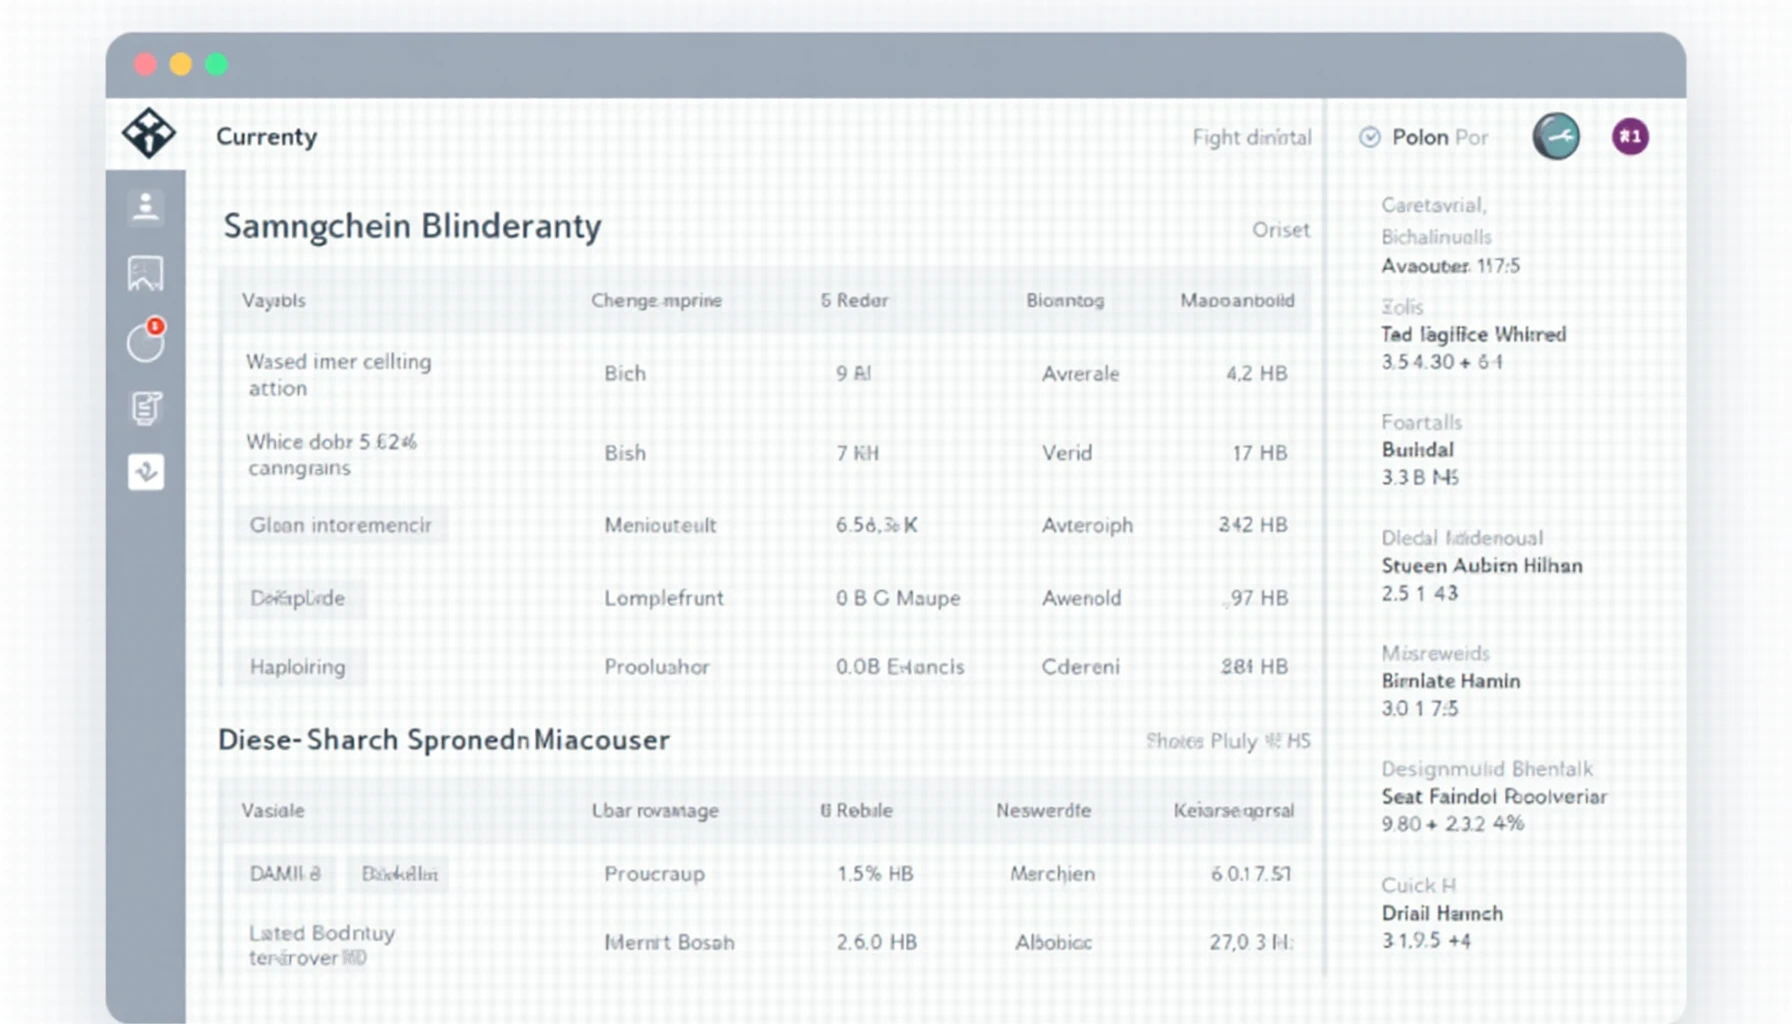Open the notifications circle with red badge
This screenshot has width=1792, height=1024.
146,340
